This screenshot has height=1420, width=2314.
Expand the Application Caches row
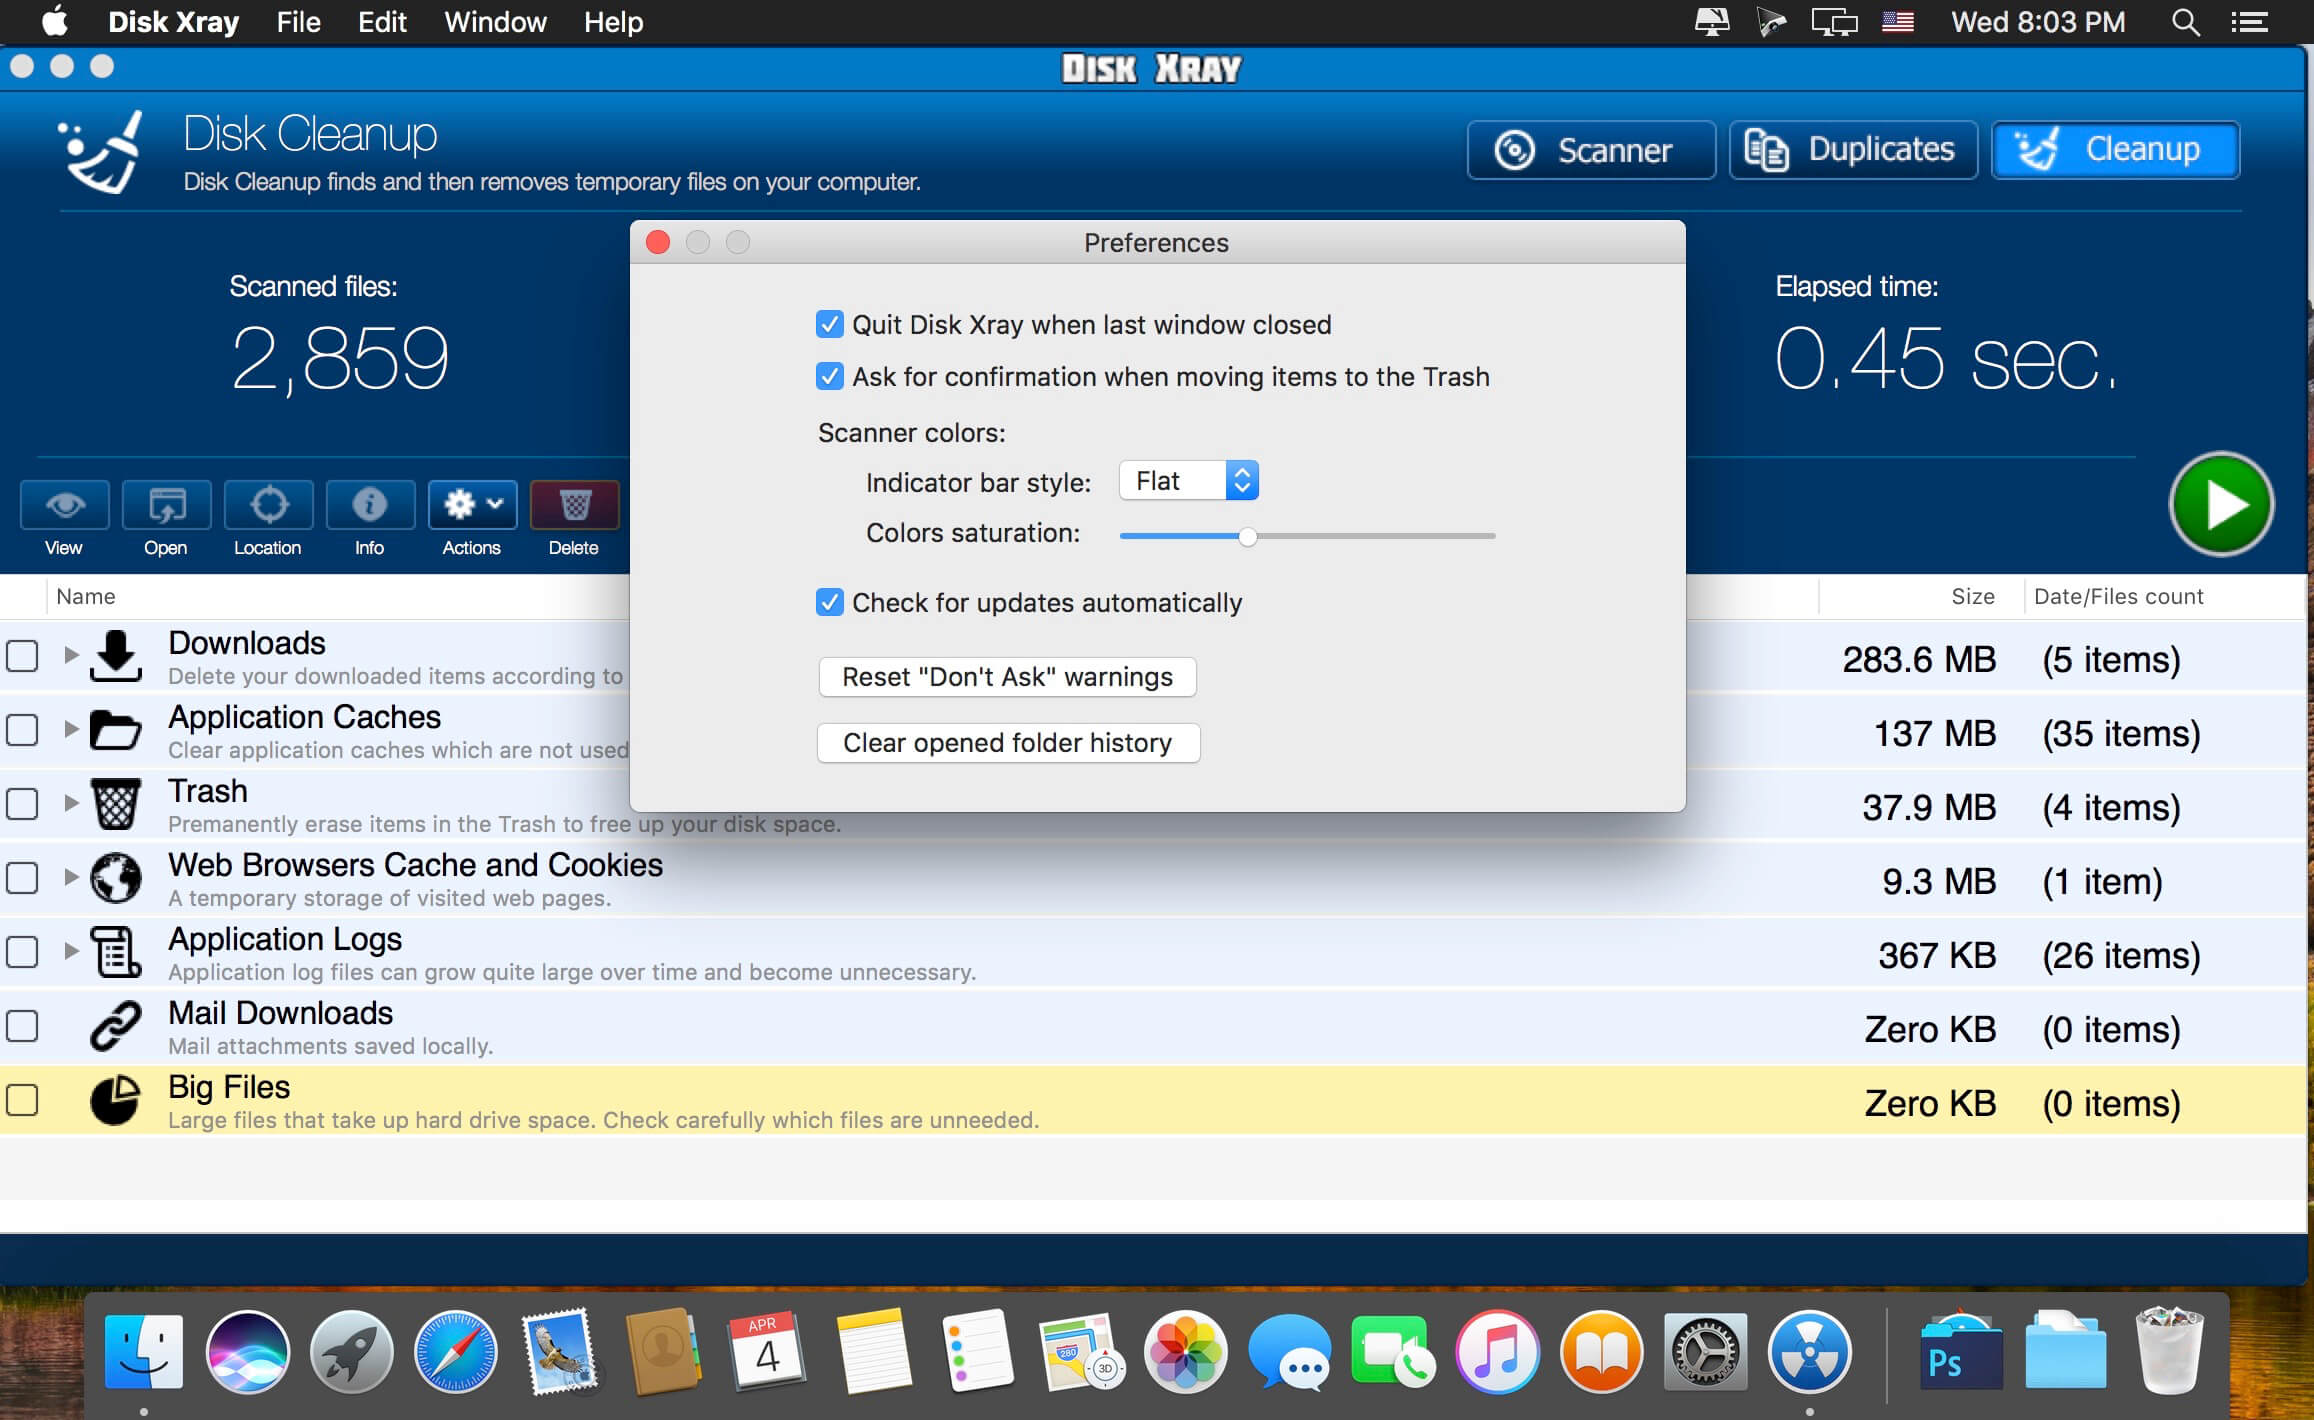point(71,729)
